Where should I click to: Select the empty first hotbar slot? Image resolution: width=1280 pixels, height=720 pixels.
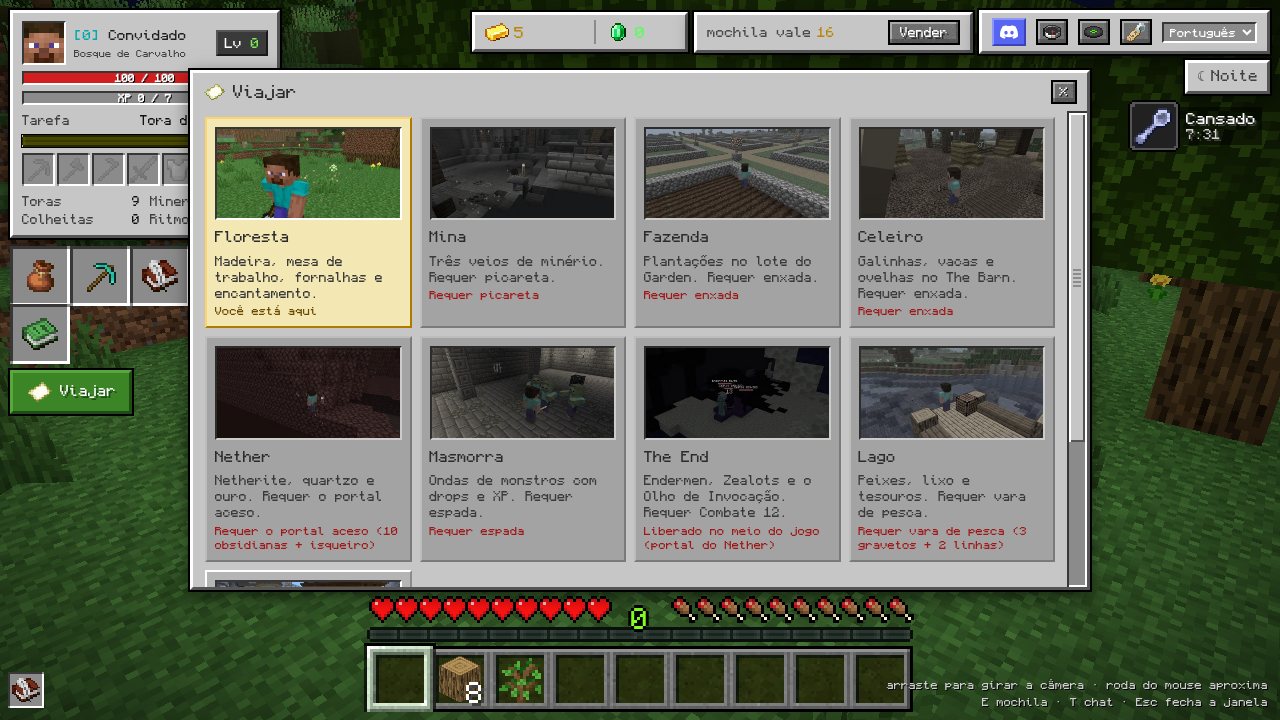[x=400, y=679]
